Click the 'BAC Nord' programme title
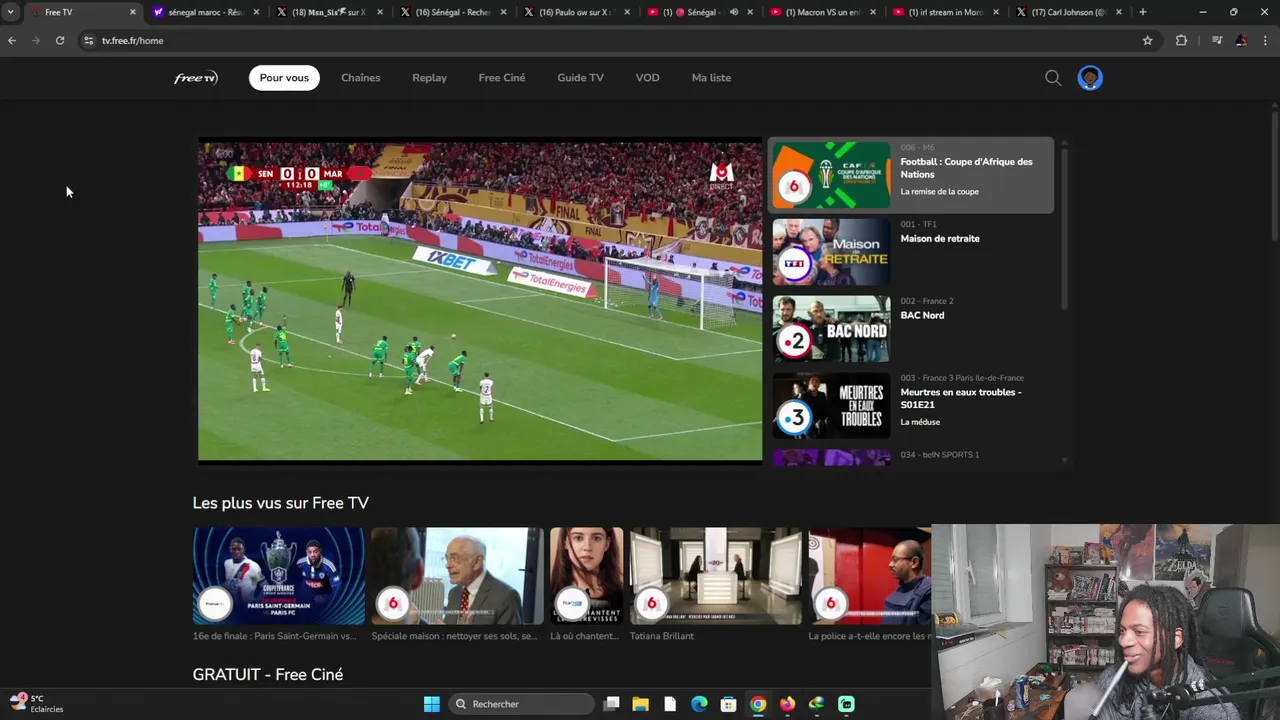This screenshot has width=1280, height=720. pos(922,316)
